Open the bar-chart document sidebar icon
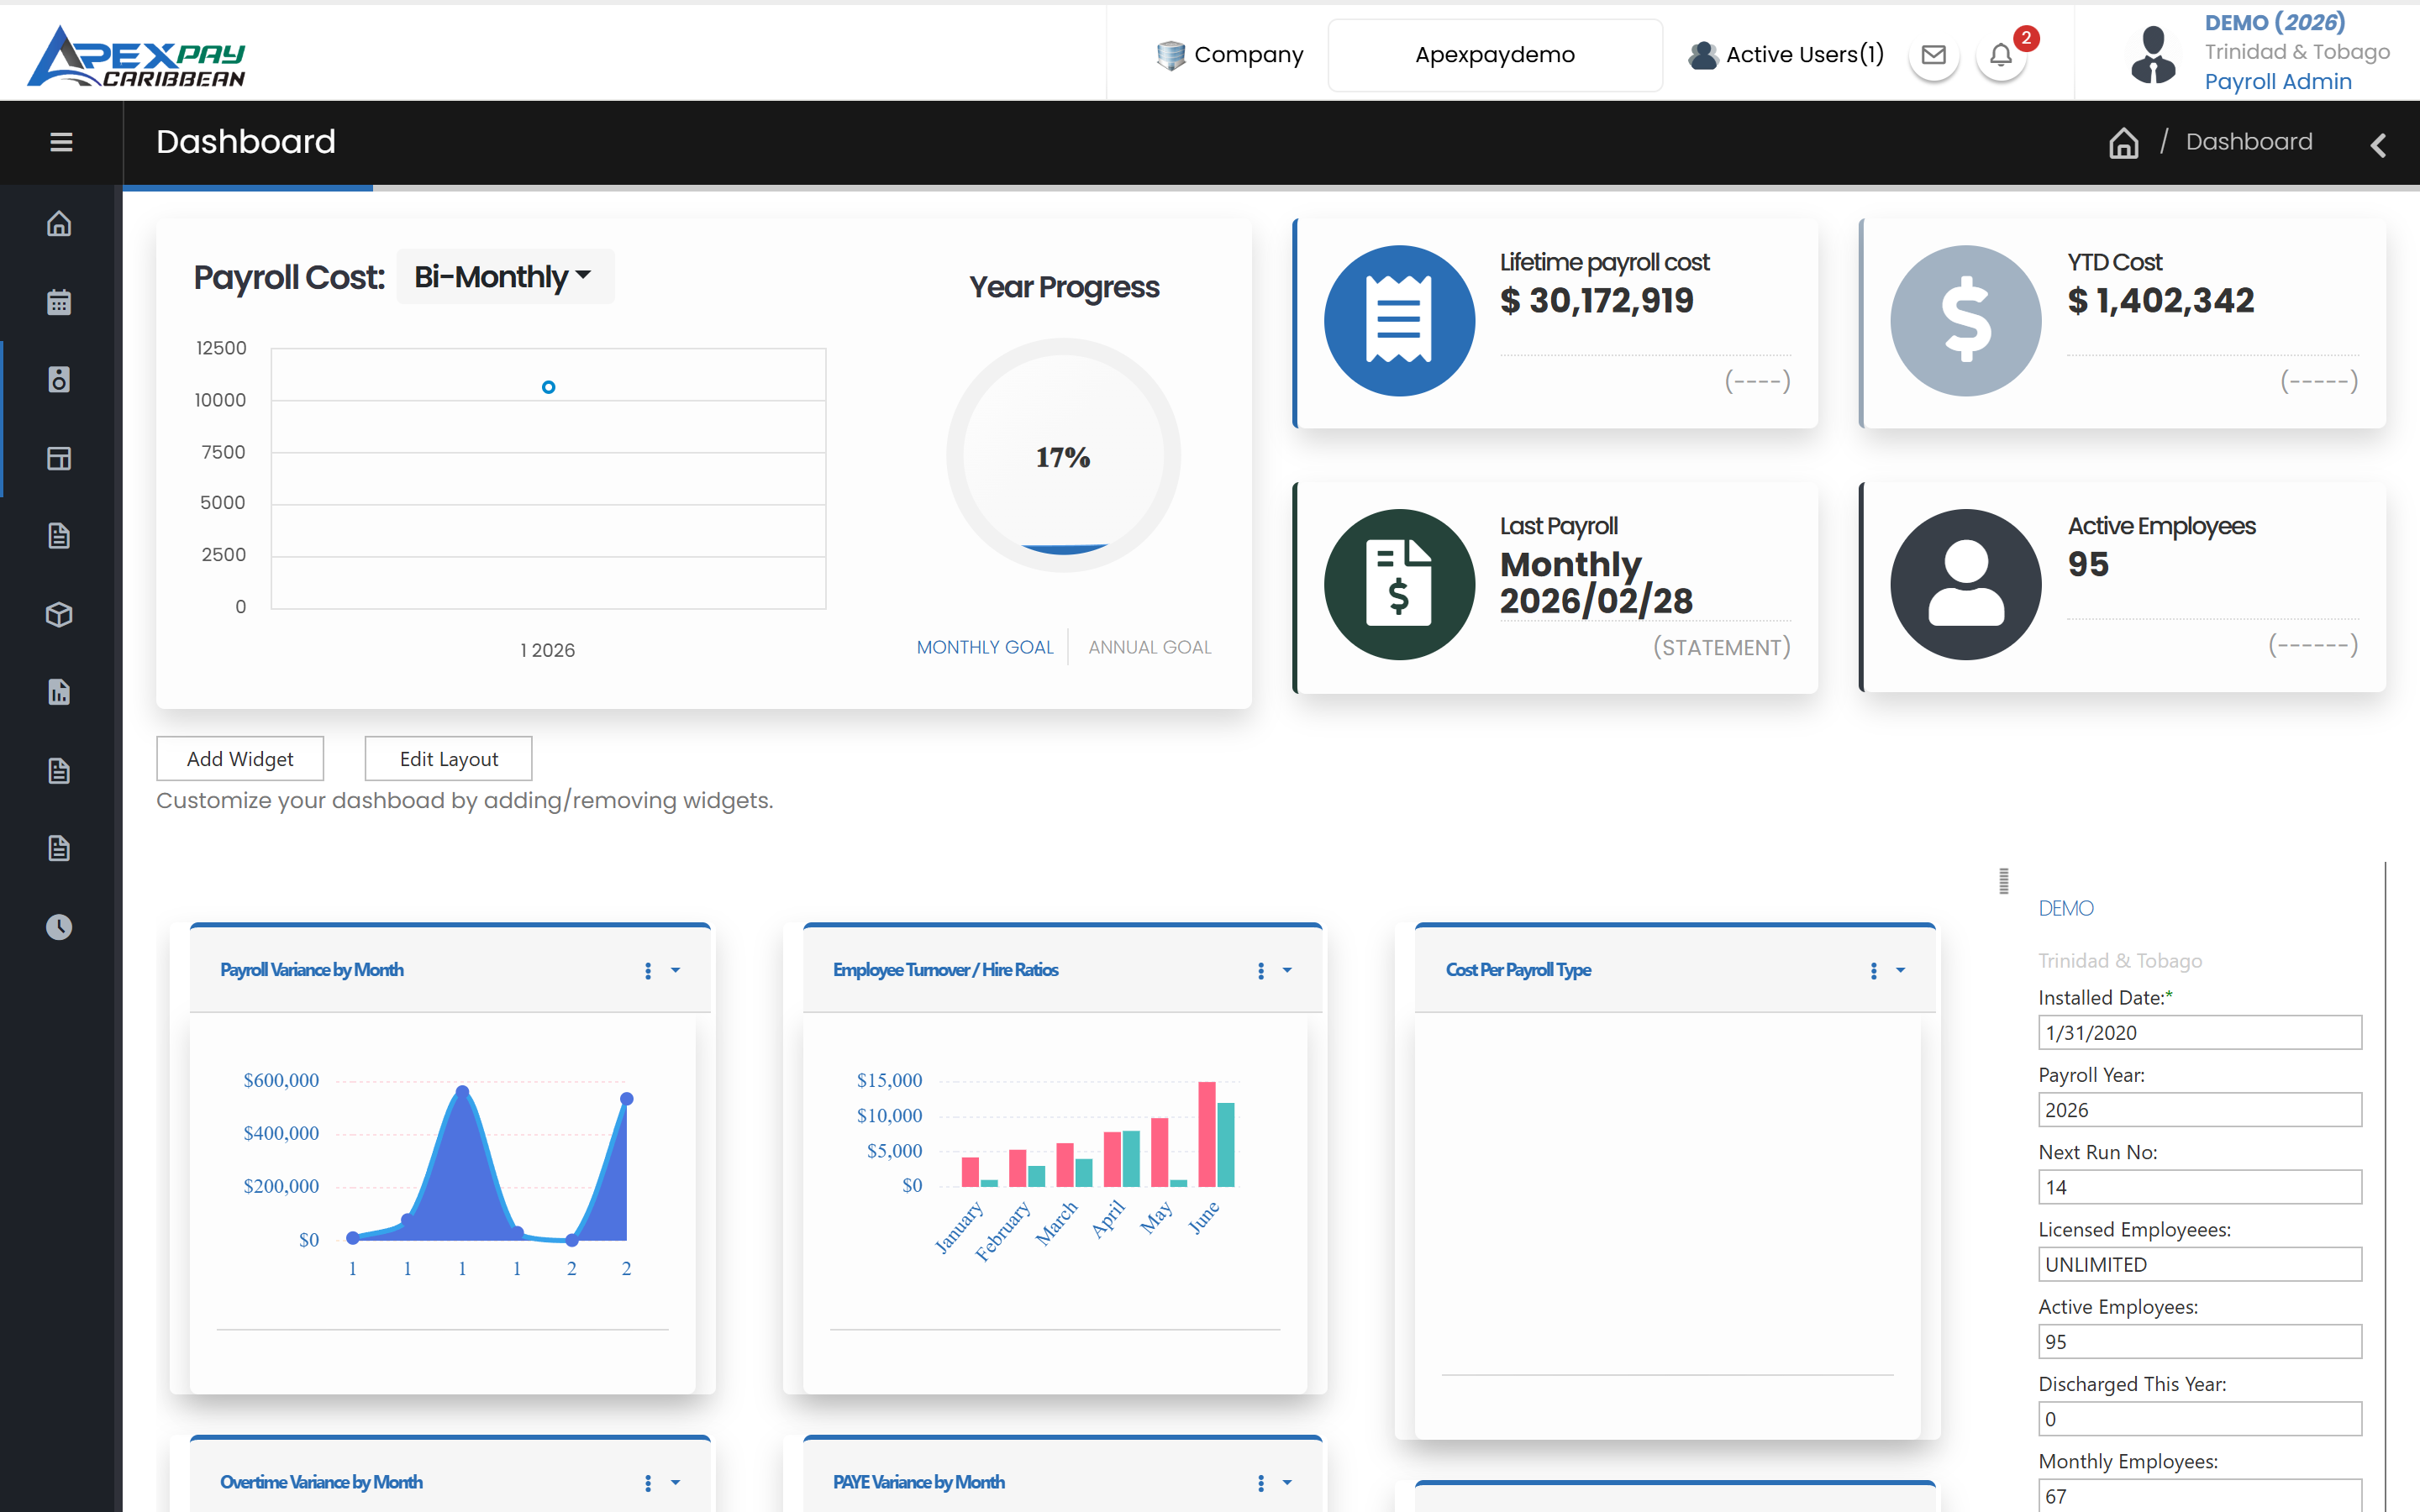This screenshot has height=1512, width=2420. [59, 692]
